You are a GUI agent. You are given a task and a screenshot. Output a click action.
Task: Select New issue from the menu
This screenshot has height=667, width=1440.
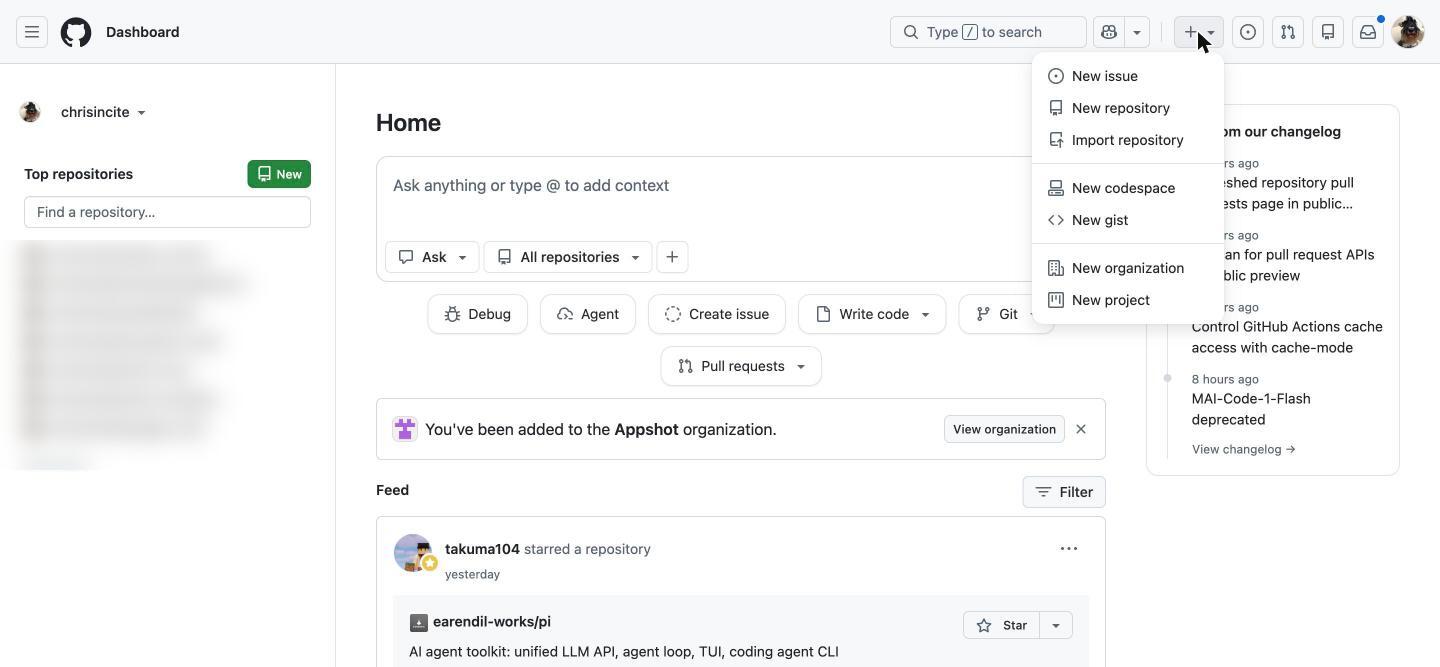pos(1128,76)
